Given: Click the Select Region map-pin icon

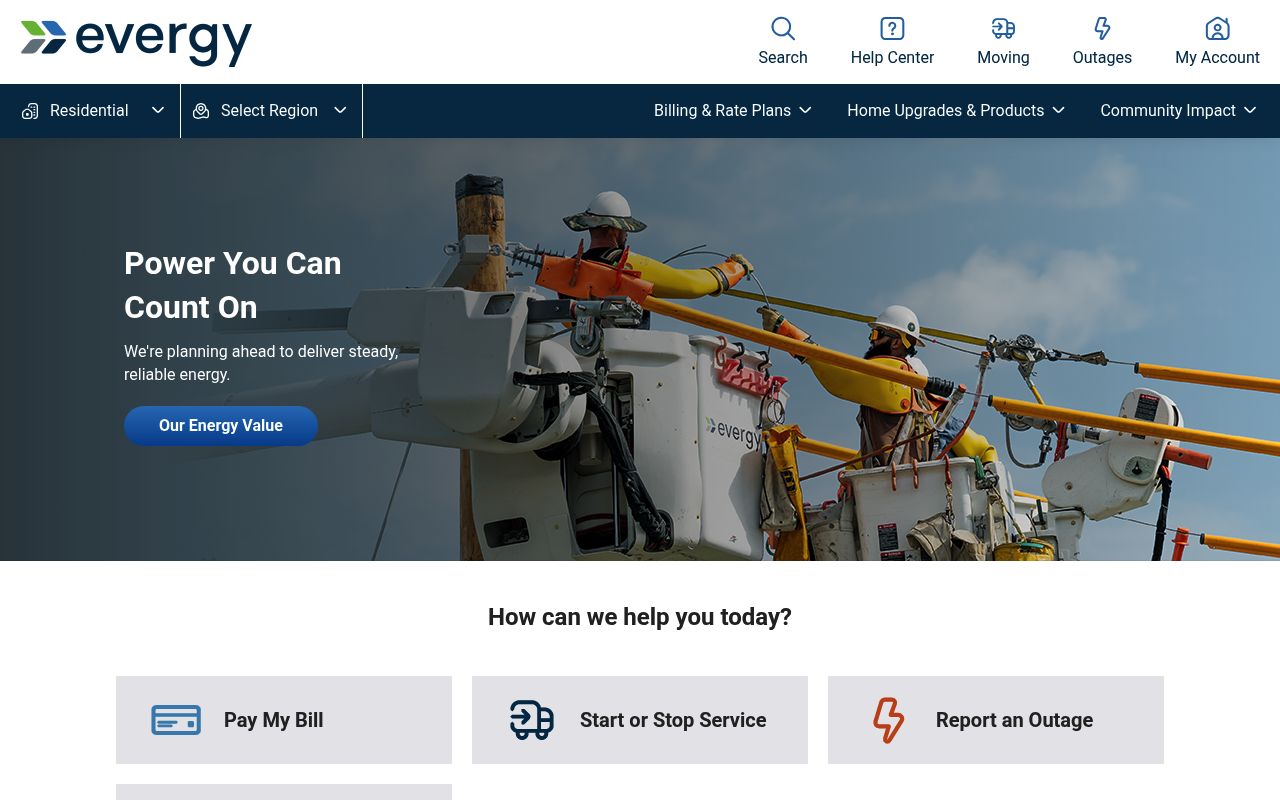Looking at the screenshot, I should pos(201,111).
